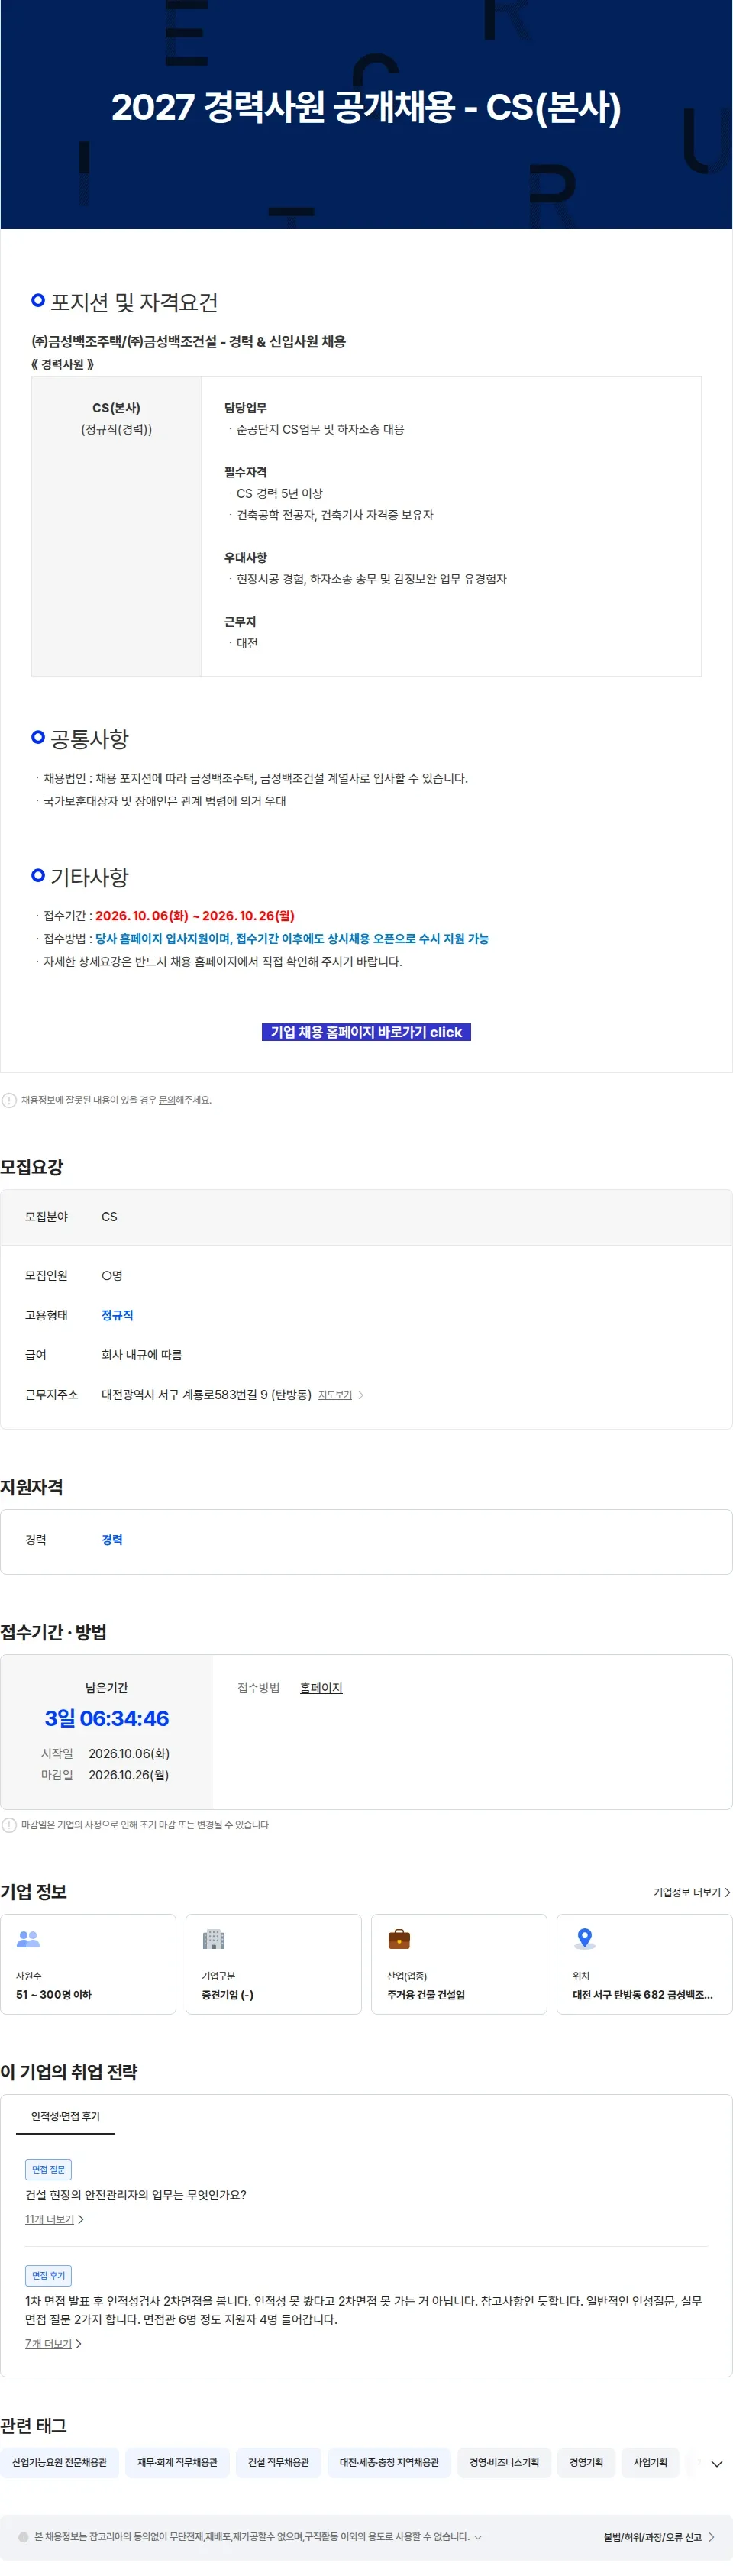Click the application period 2026.10.06(화) ~ 2026.10.26(월)
This screenshot has height=2576, width=733.
pyautogui.click(x=195, y=915)
